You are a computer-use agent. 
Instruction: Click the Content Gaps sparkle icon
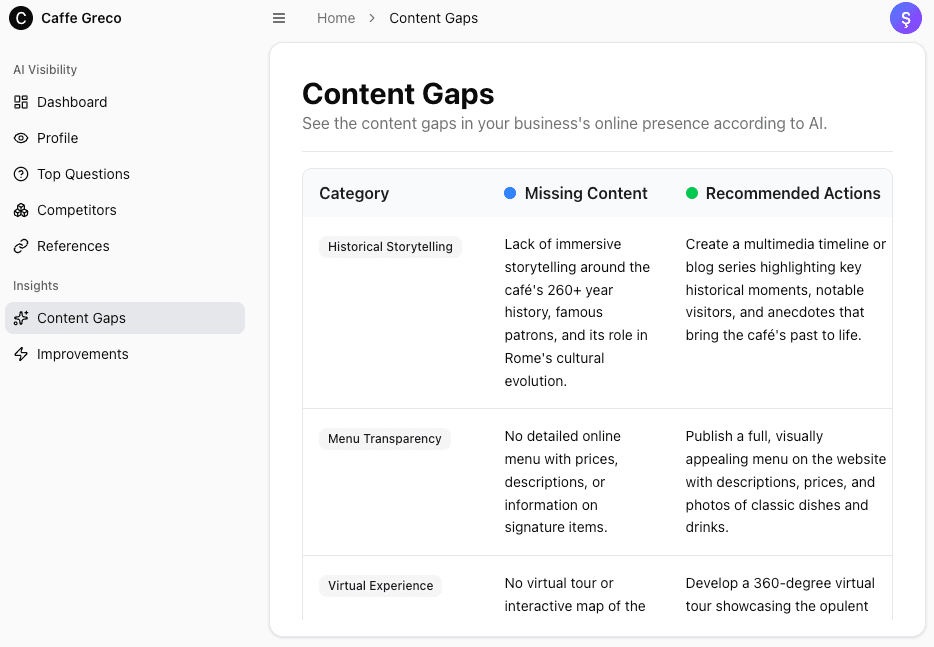(21, 318)
